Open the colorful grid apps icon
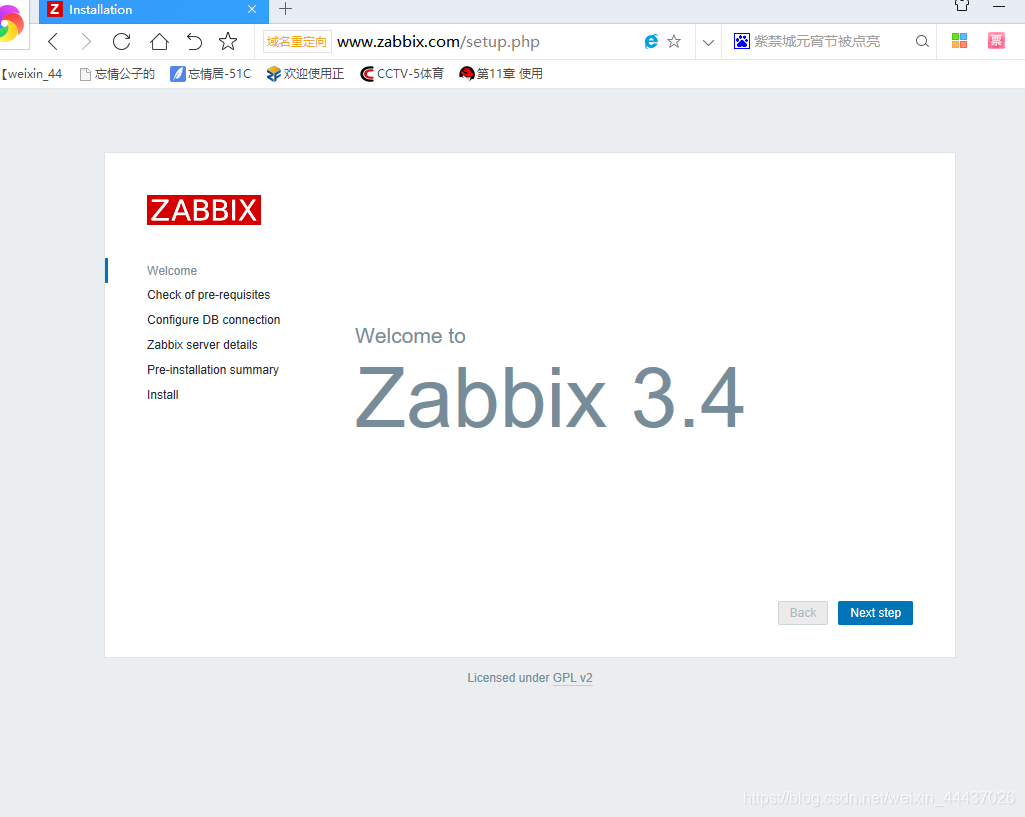 click(x=959, y=41)
